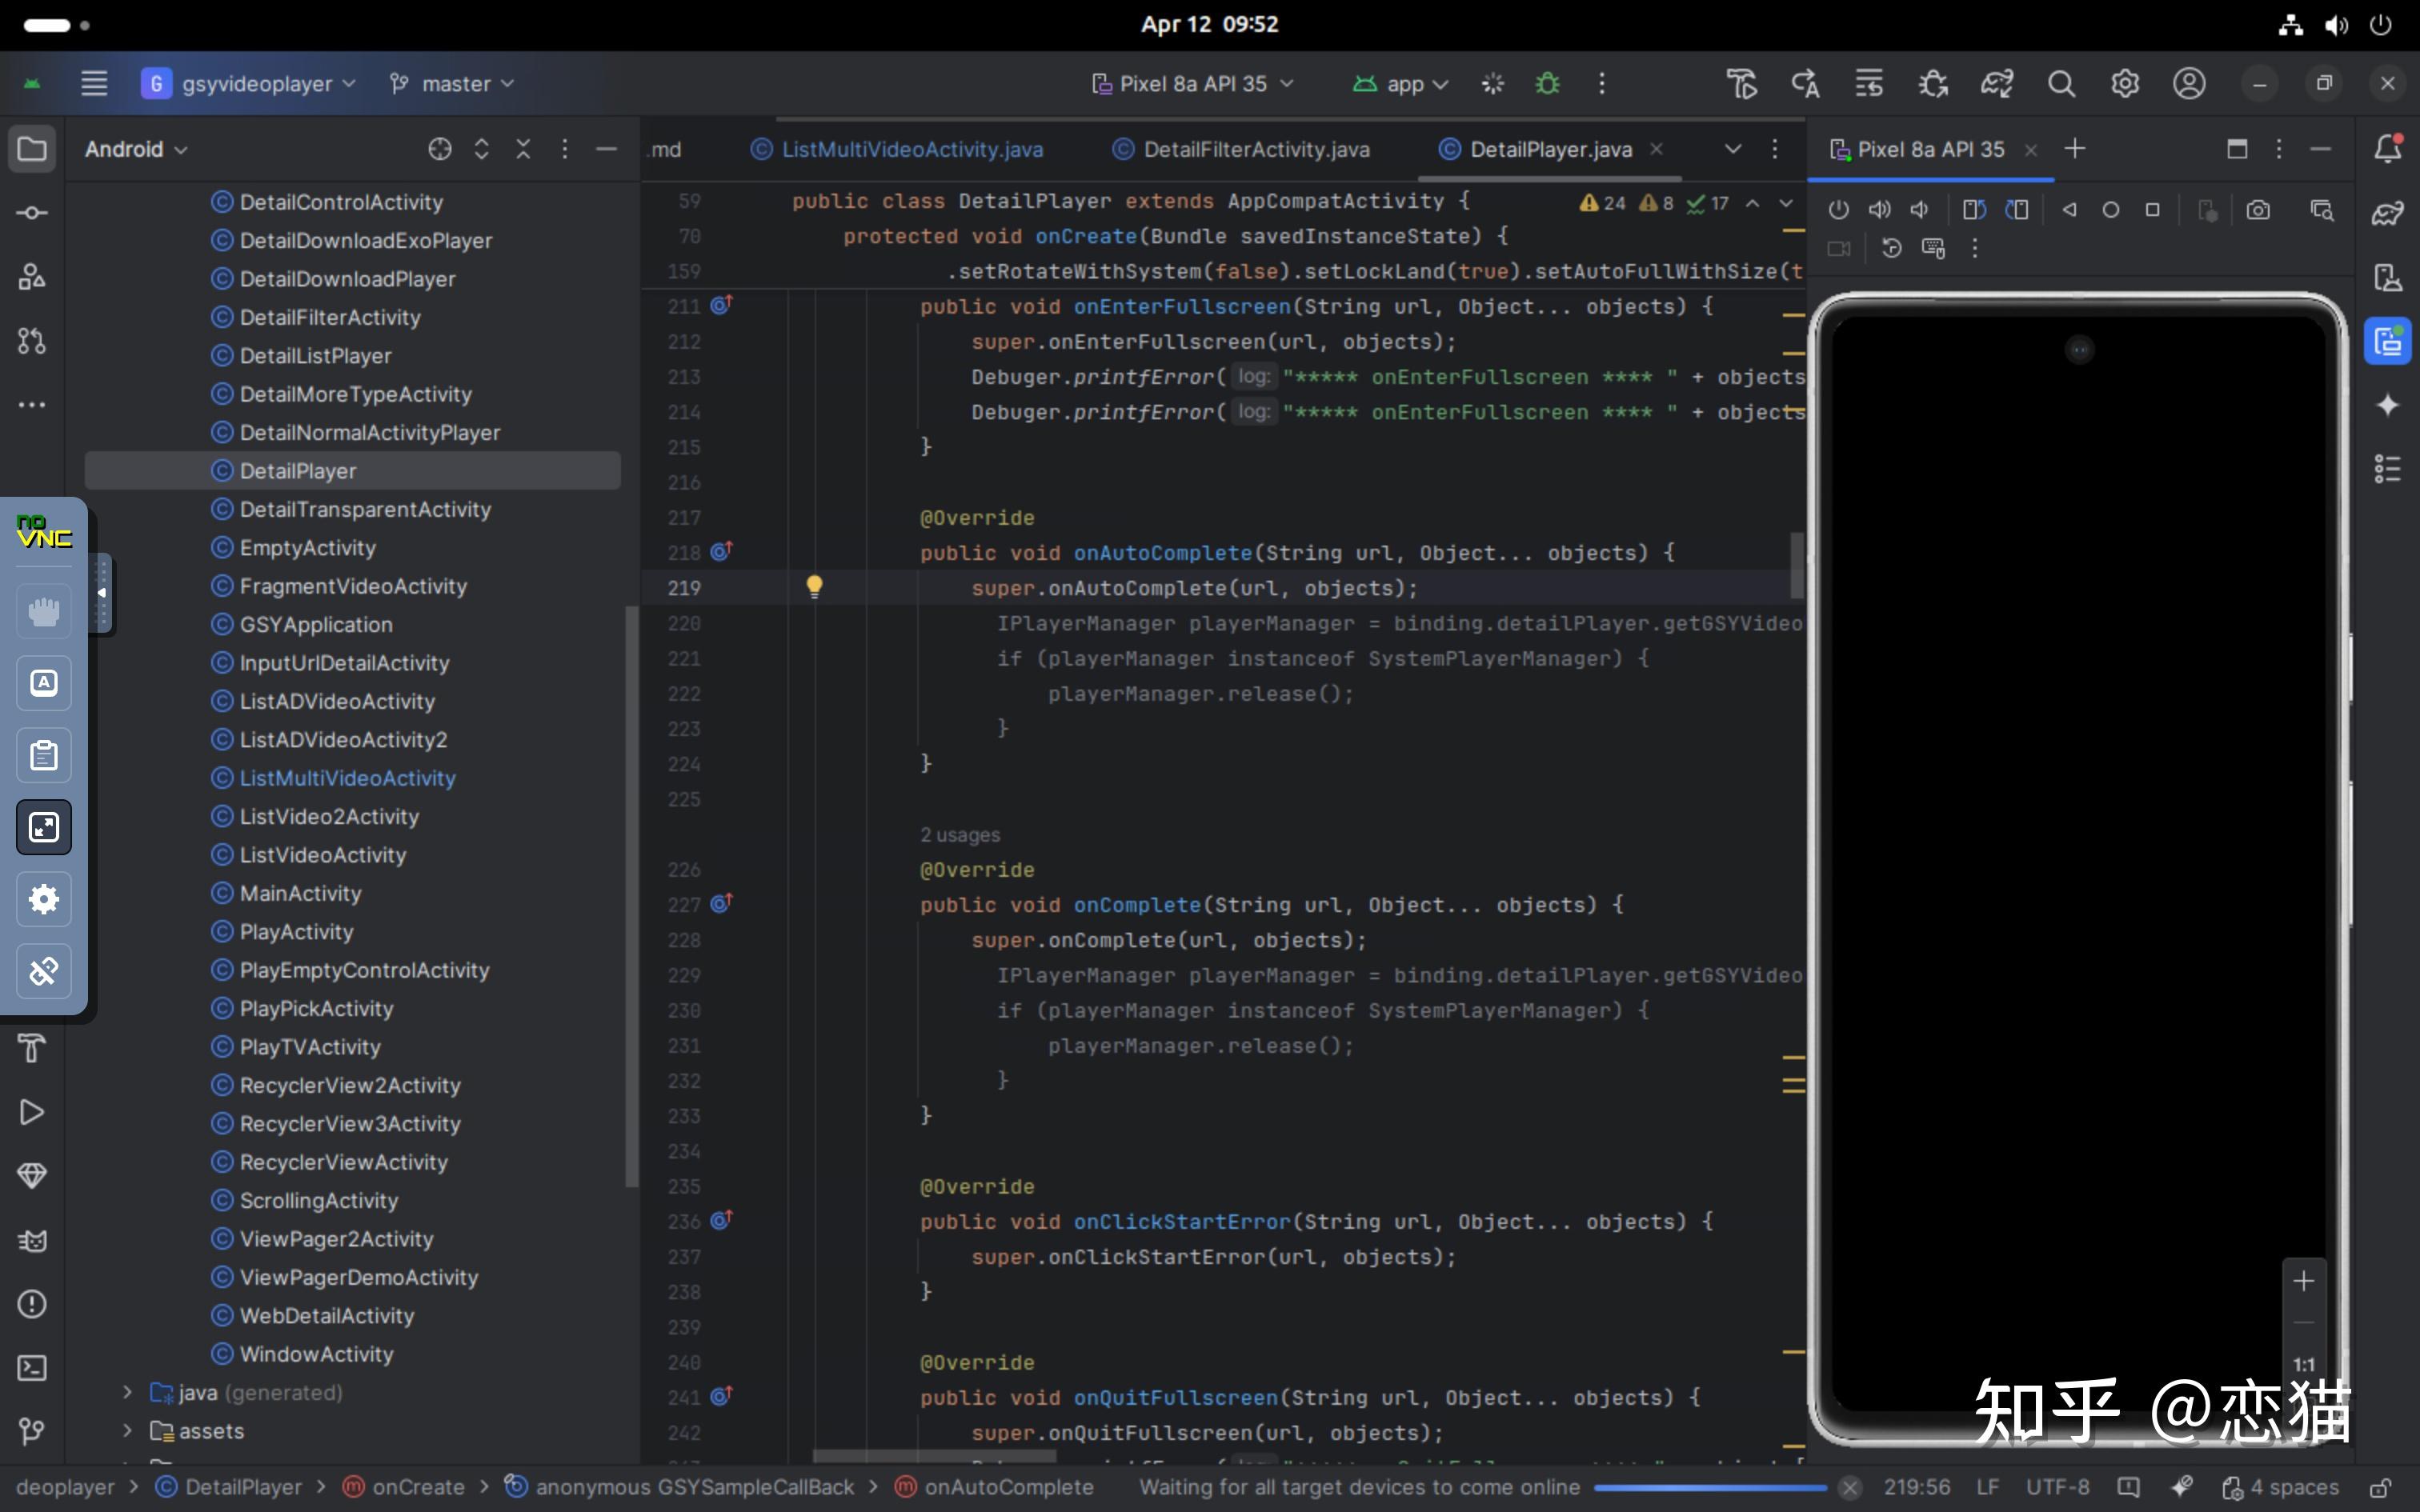Image resolution: width=2420 pixels, height=1512 pixels.
Task: Click Select Opened File target icon
Action: click(440, 149)
